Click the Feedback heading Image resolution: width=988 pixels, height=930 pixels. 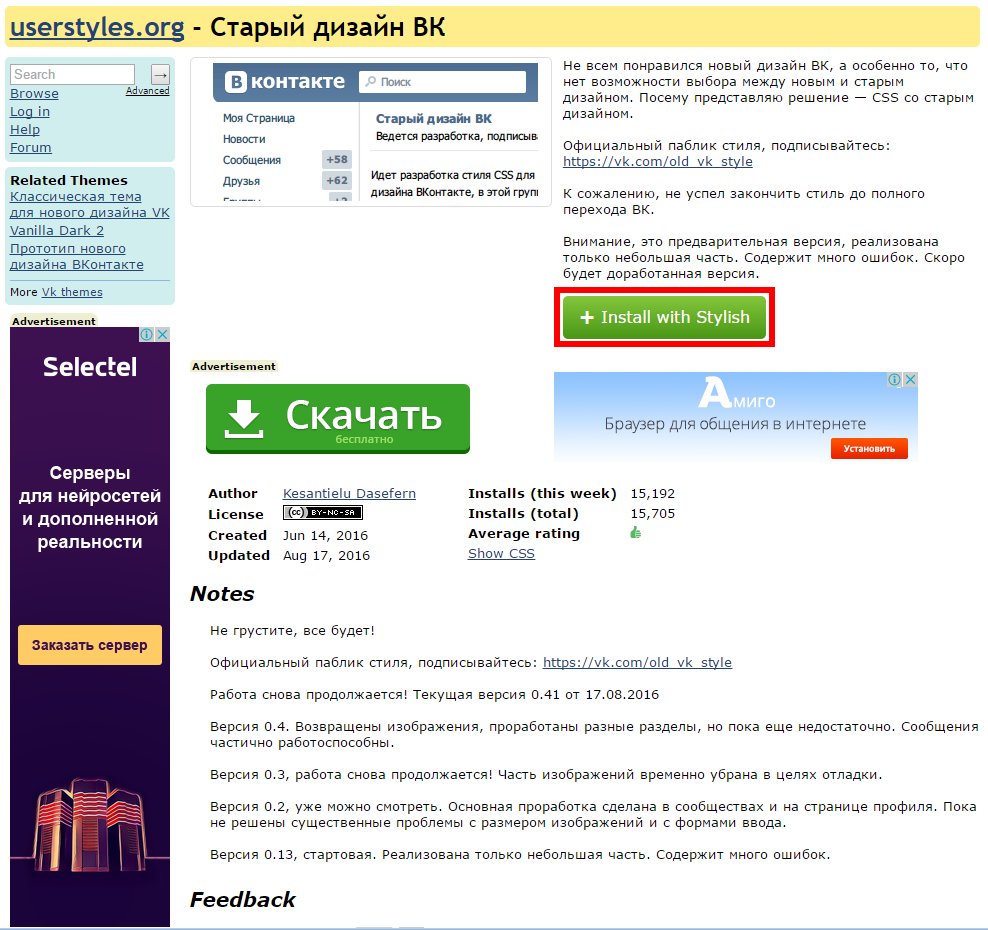point(243,900)
